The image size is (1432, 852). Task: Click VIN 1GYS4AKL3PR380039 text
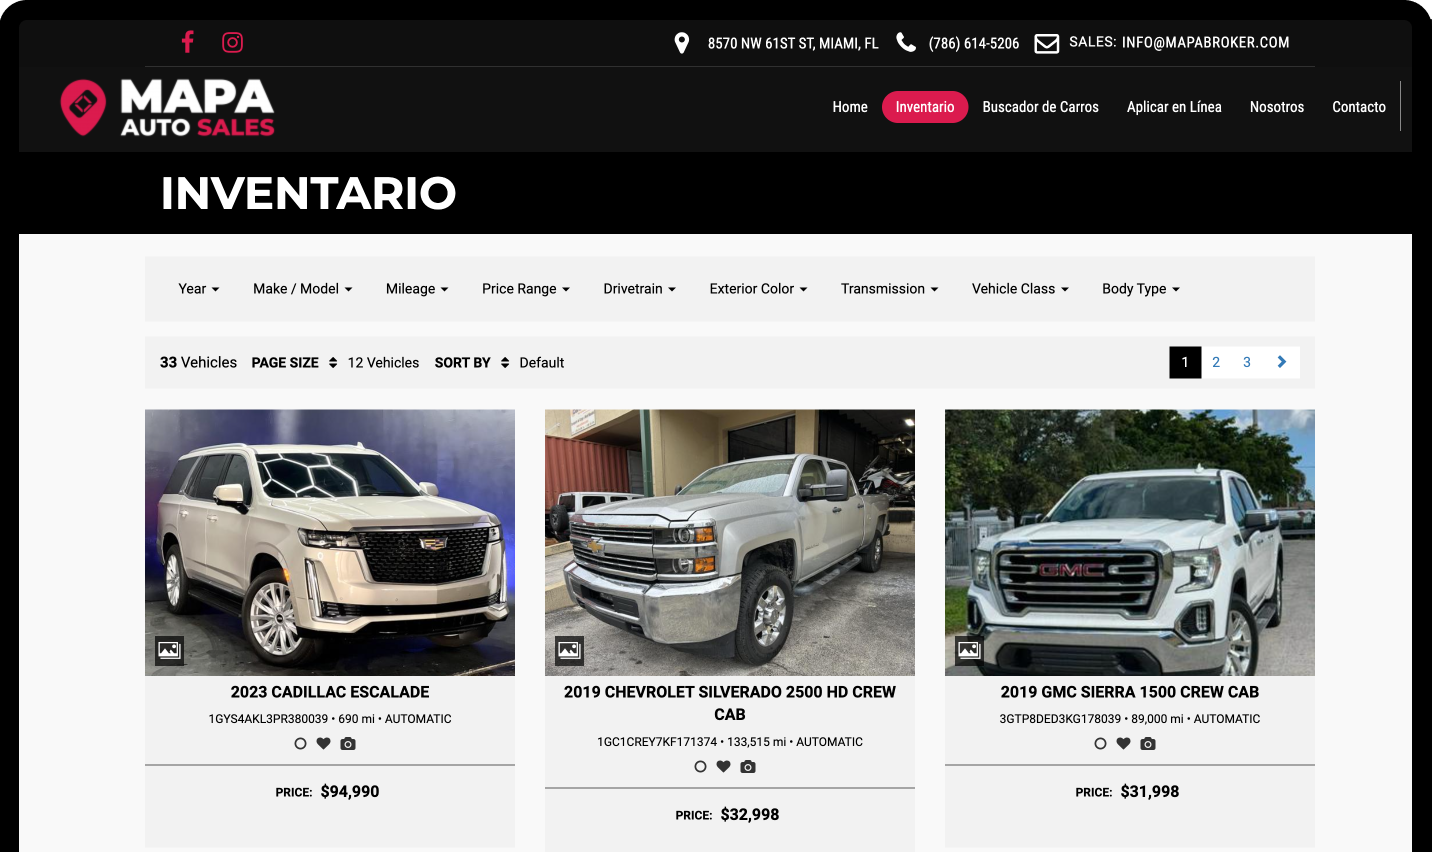pyautogui.click(x=268, y=719)
